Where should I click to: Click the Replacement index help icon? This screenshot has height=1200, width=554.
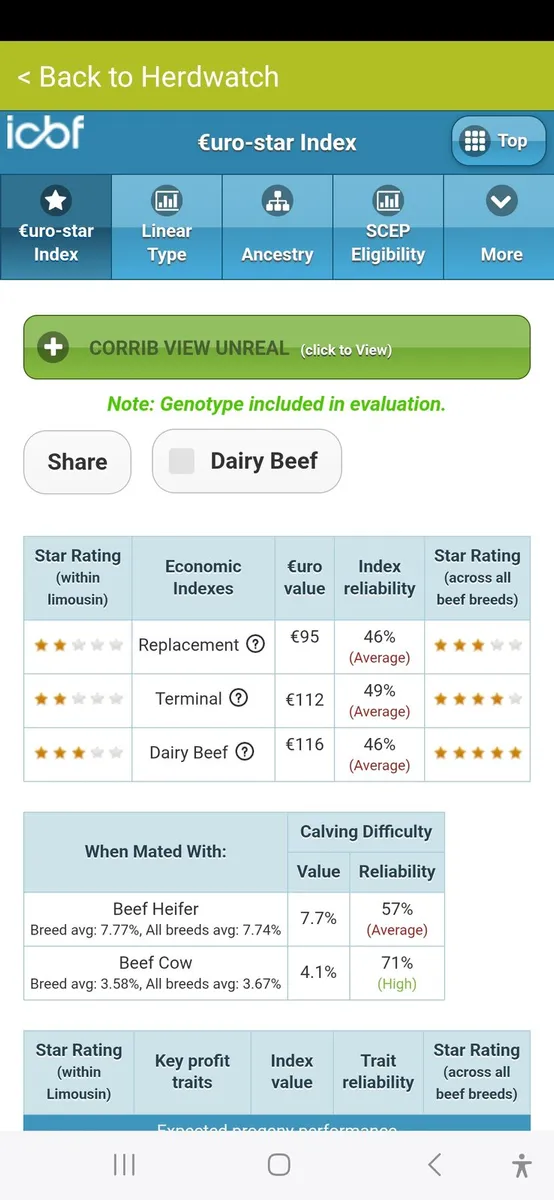(x=255, y=644)
